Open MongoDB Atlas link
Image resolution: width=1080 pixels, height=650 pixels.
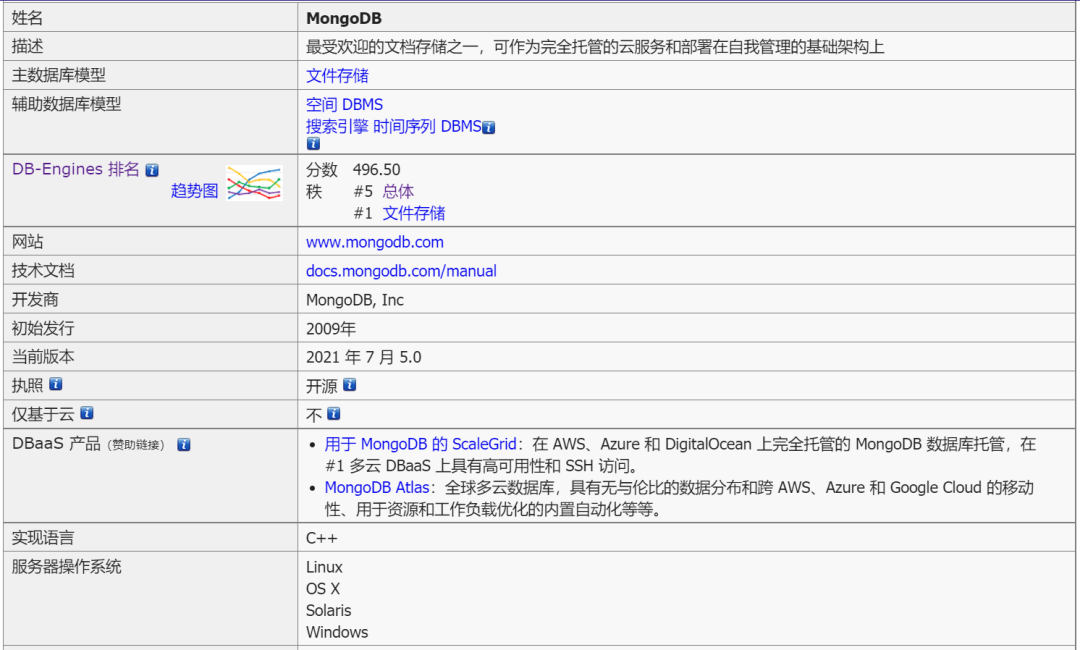coord(377,488)
